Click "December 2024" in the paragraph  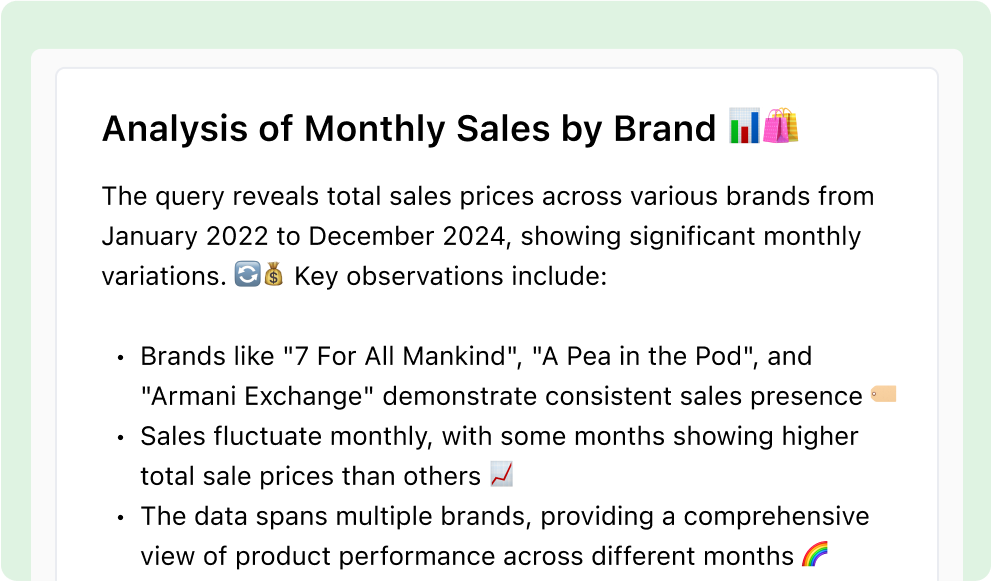408,236
